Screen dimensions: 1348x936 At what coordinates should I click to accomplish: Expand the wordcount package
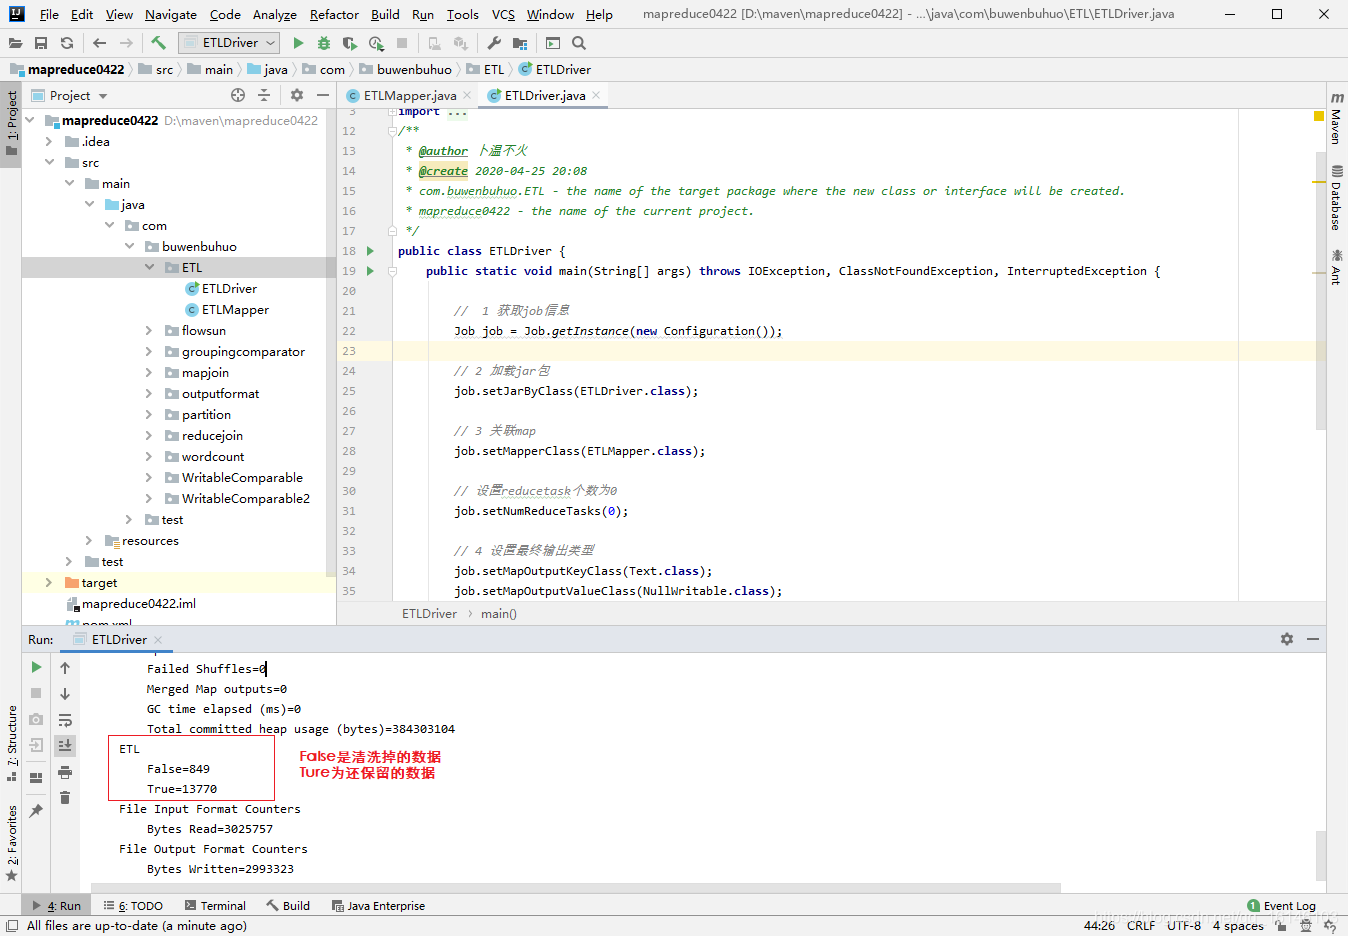[x=149, y=456]
